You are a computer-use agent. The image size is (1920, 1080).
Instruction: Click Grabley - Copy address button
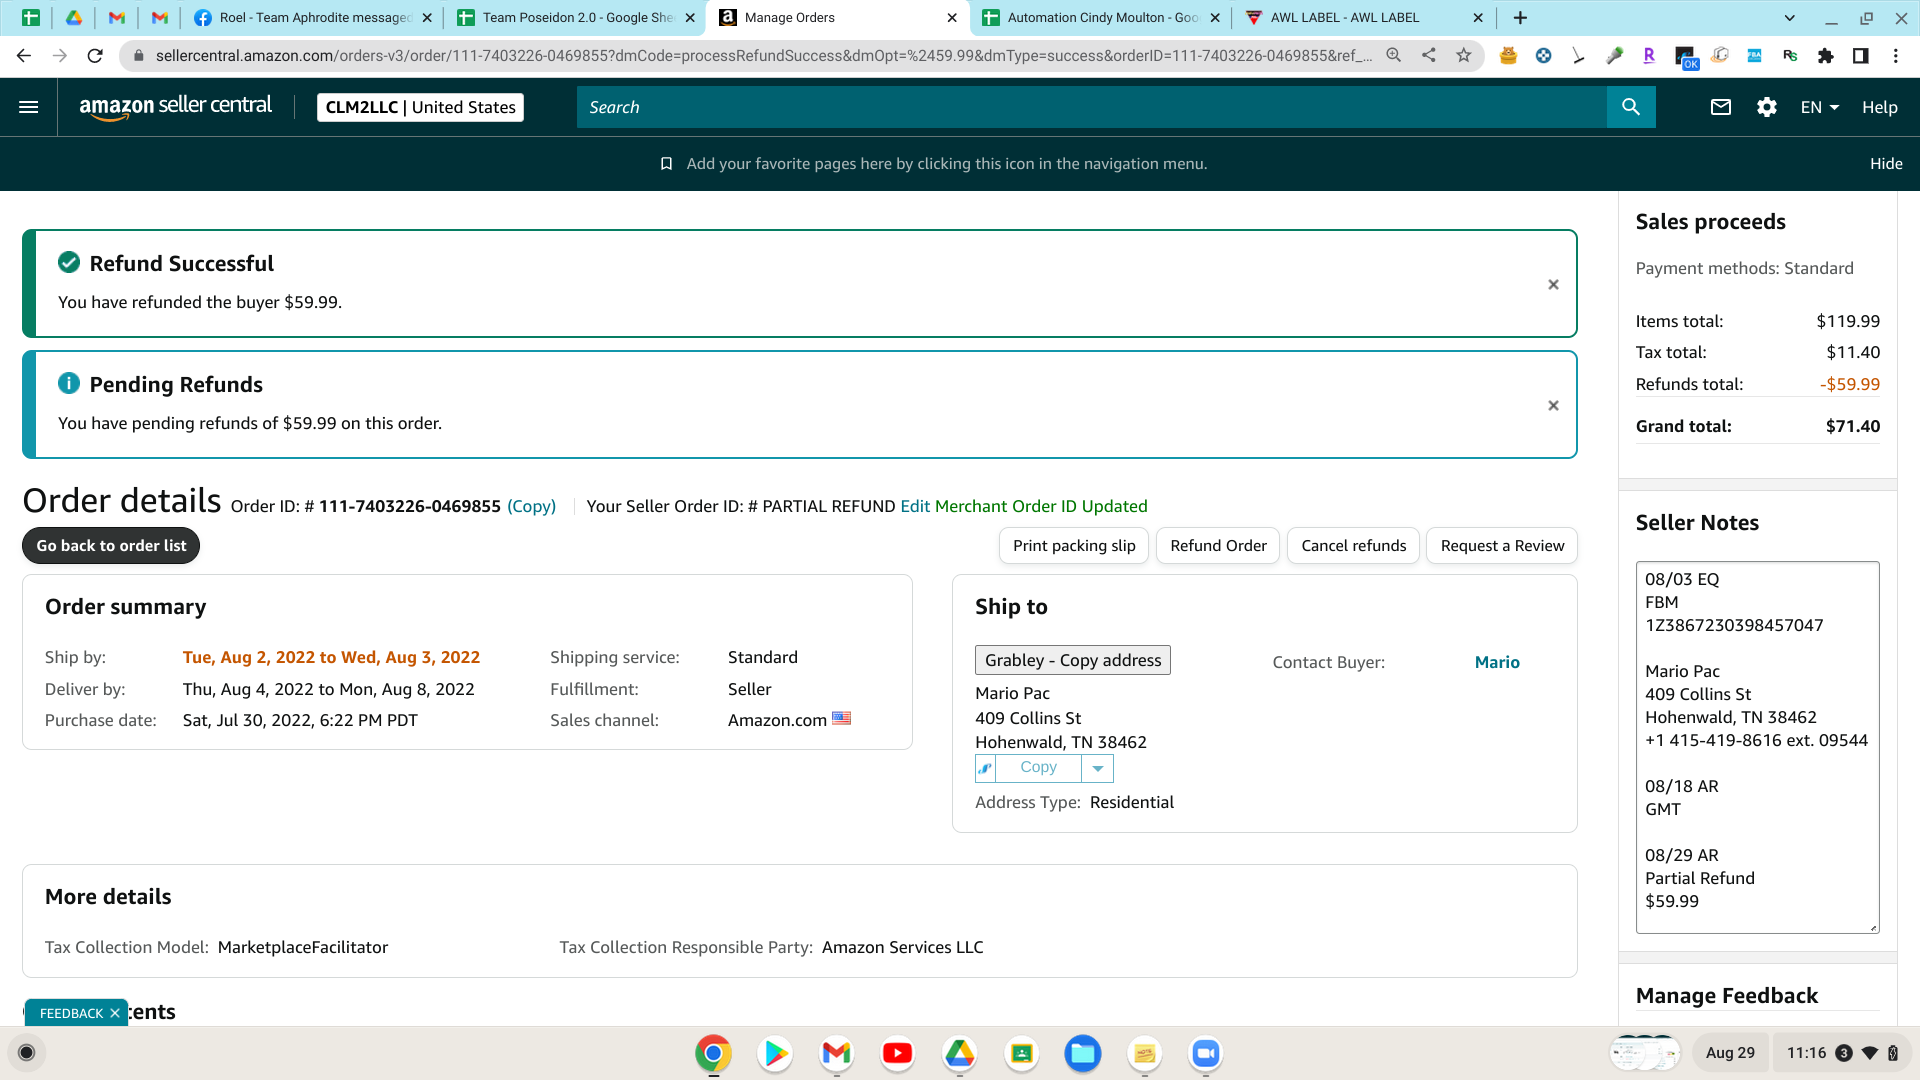(1073, 660)
